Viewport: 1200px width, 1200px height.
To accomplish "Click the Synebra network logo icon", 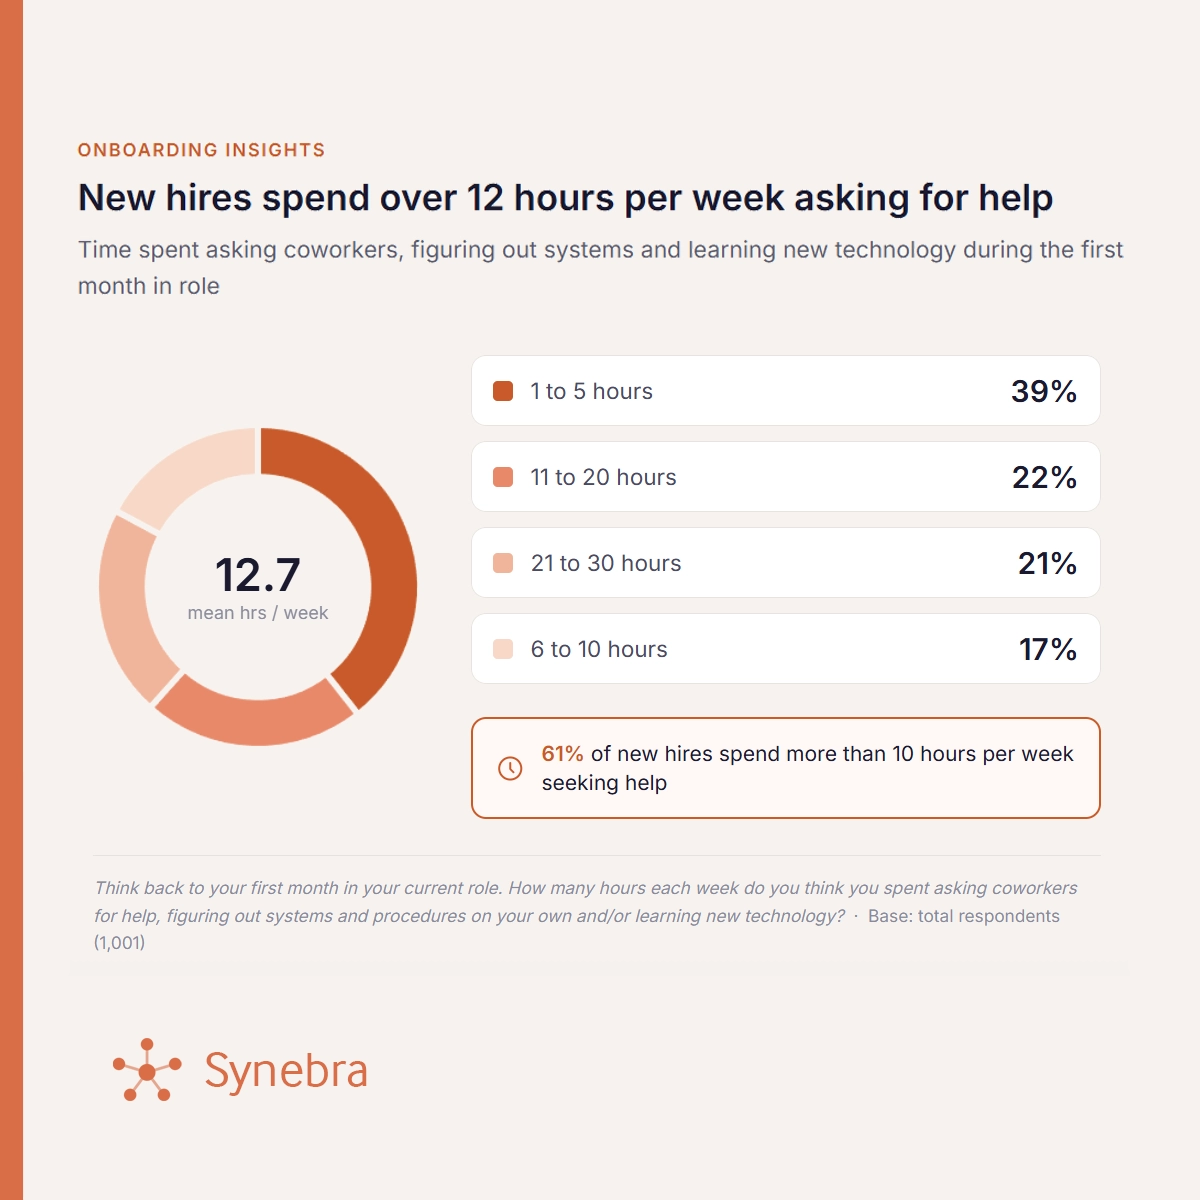I will pyautogui.click(x=147, y=1070).
